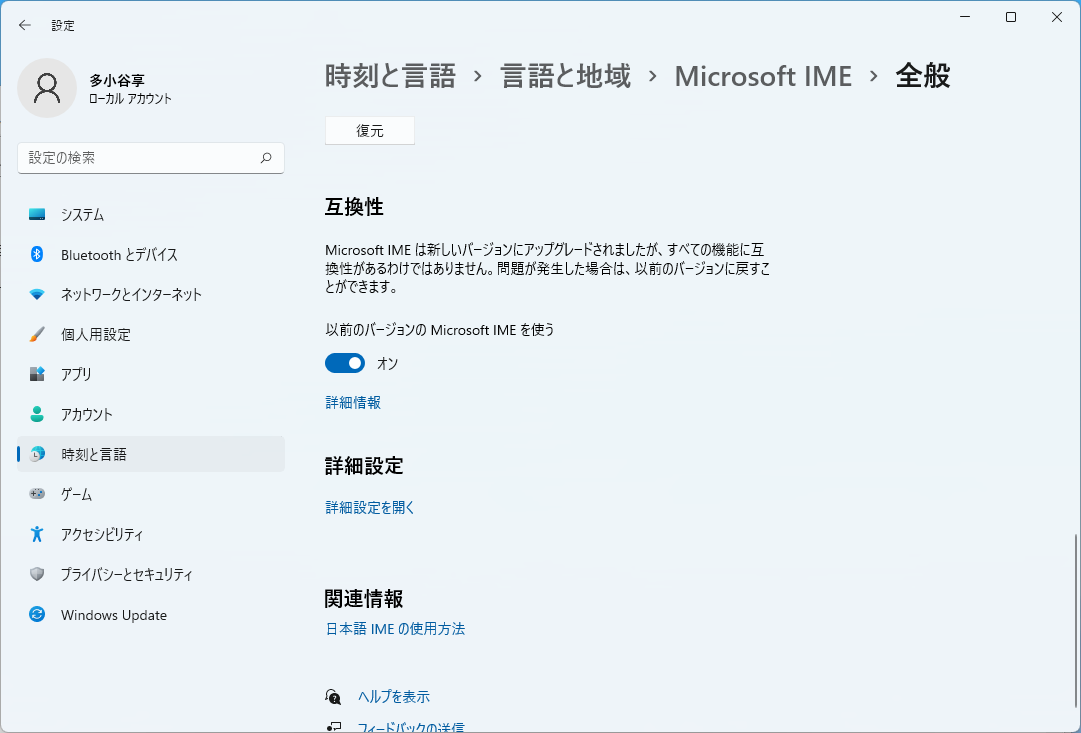
Task: Open アクセシビリティ category
Action: (x=151, y=534)
